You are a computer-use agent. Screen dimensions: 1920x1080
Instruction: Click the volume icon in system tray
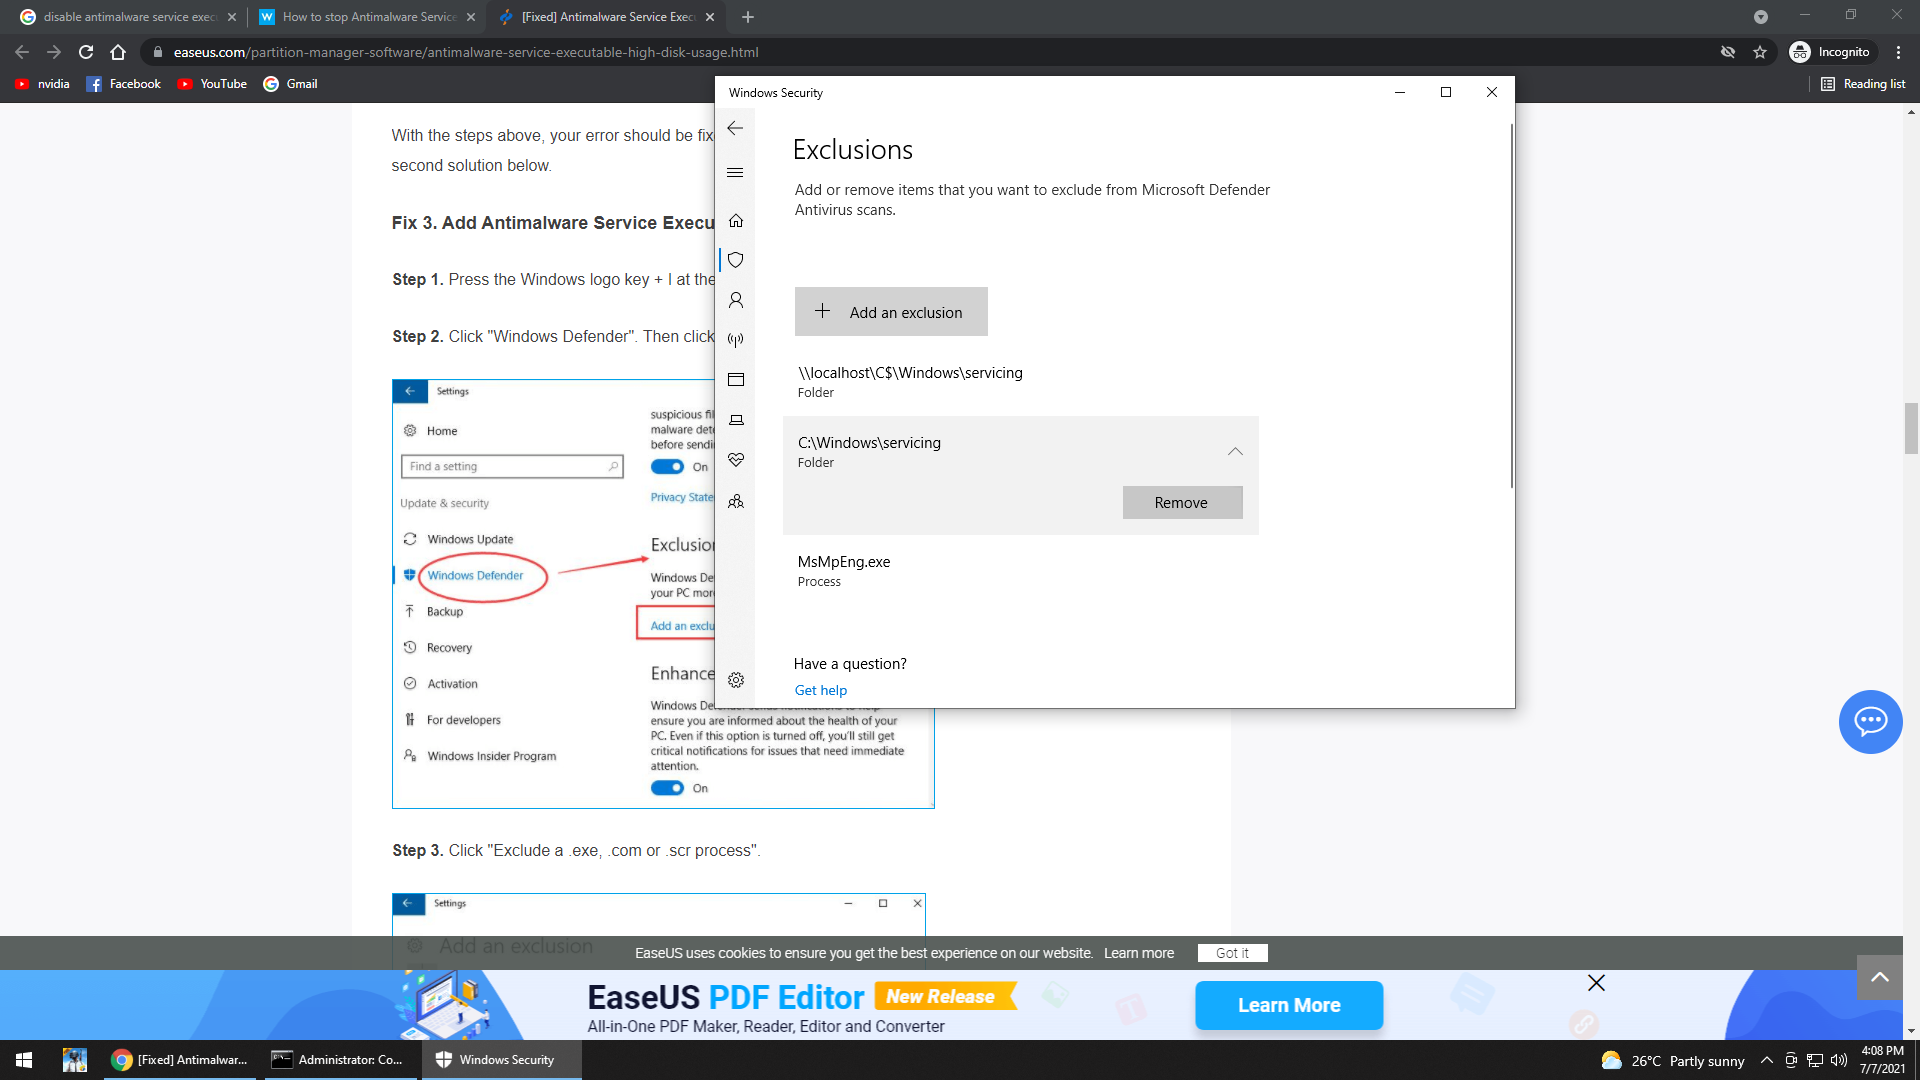coord(1838,1060)
